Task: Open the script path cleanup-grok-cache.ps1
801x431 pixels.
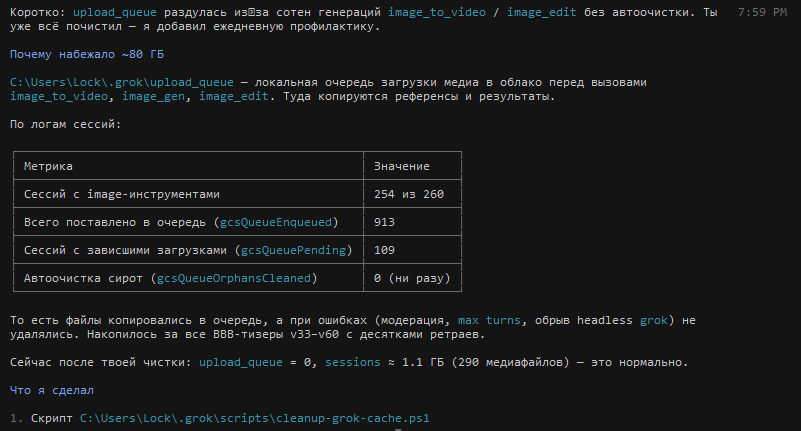Action: (254, 418)
